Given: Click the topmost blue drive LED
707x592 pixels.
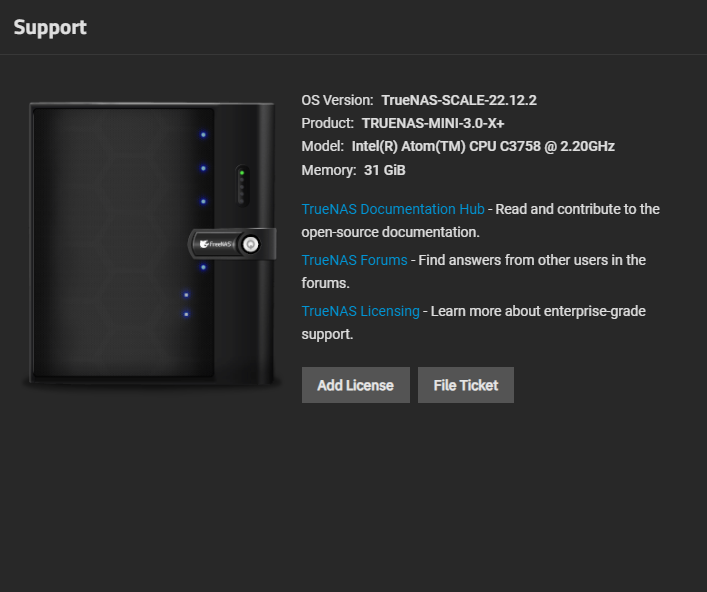Looking at the screenshot, I should pyautogui.click(x=203, y=135).
